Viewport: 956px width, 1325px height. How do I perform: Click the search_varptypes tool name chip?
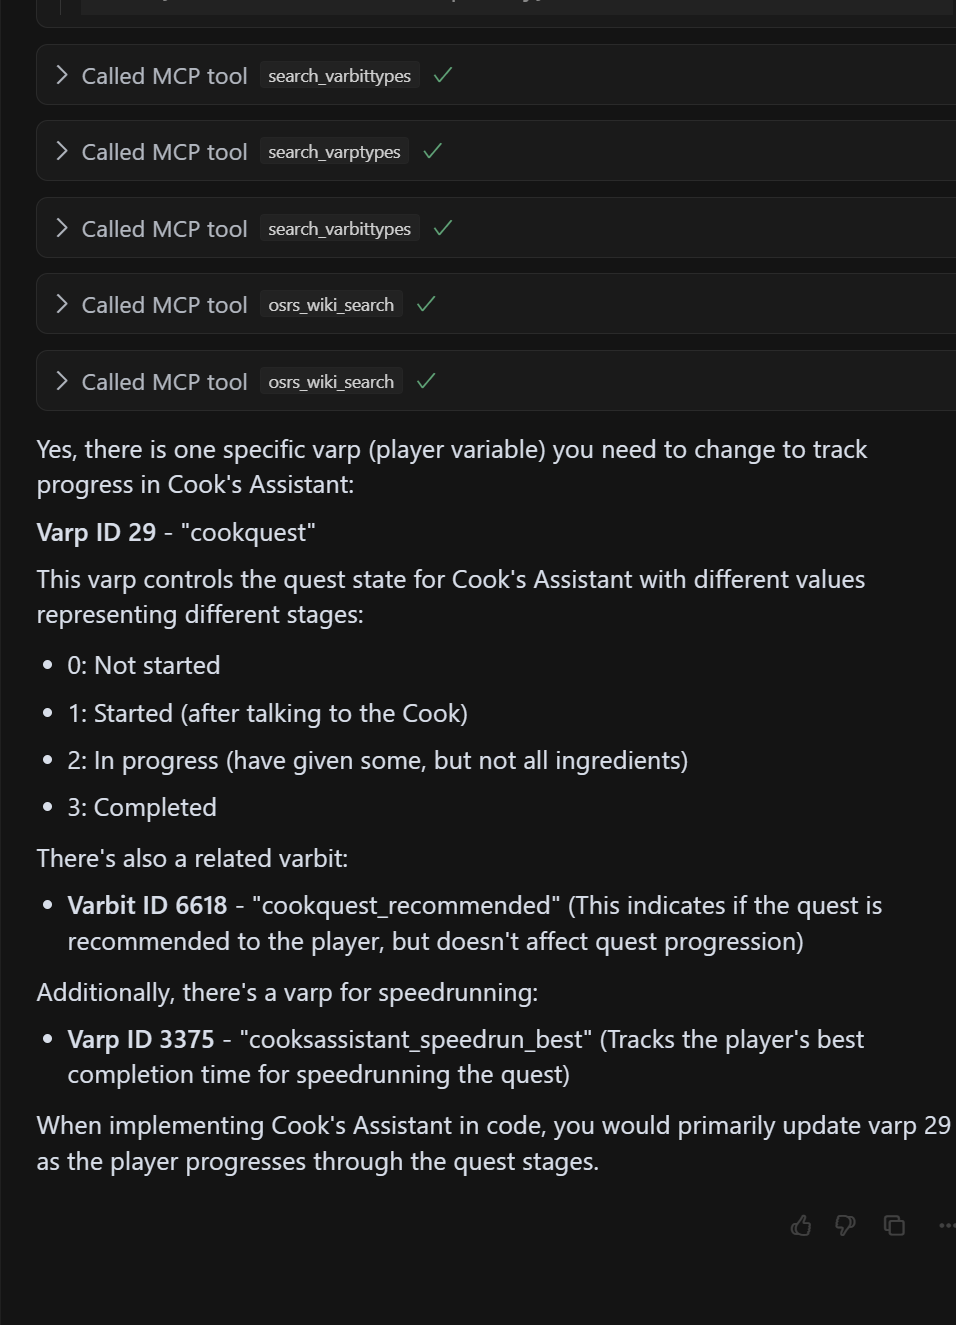click(x=334, y=152)
